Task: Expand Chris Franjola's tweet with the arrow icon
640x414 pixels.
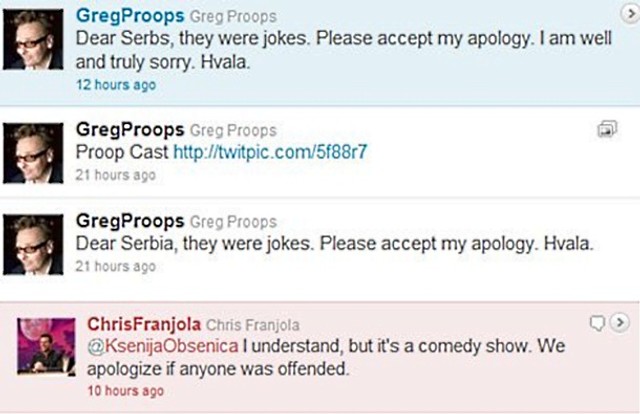Action: tap(621, 321)
